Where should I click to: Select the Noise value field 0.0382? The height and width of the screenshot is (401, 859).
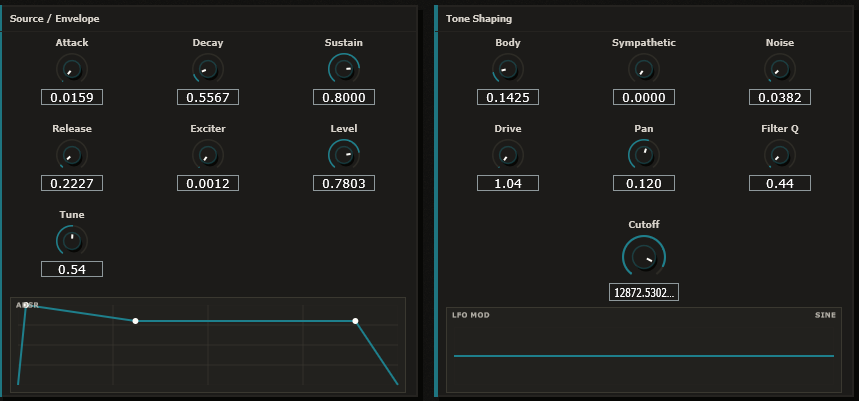pyautogui.click(x=779, y=98)
